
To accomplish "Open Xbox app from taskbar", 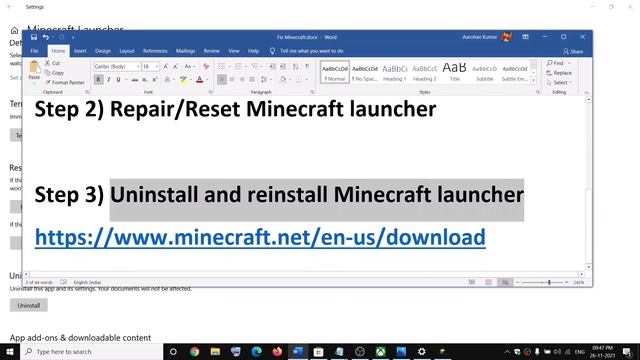I will coord(380,351).
